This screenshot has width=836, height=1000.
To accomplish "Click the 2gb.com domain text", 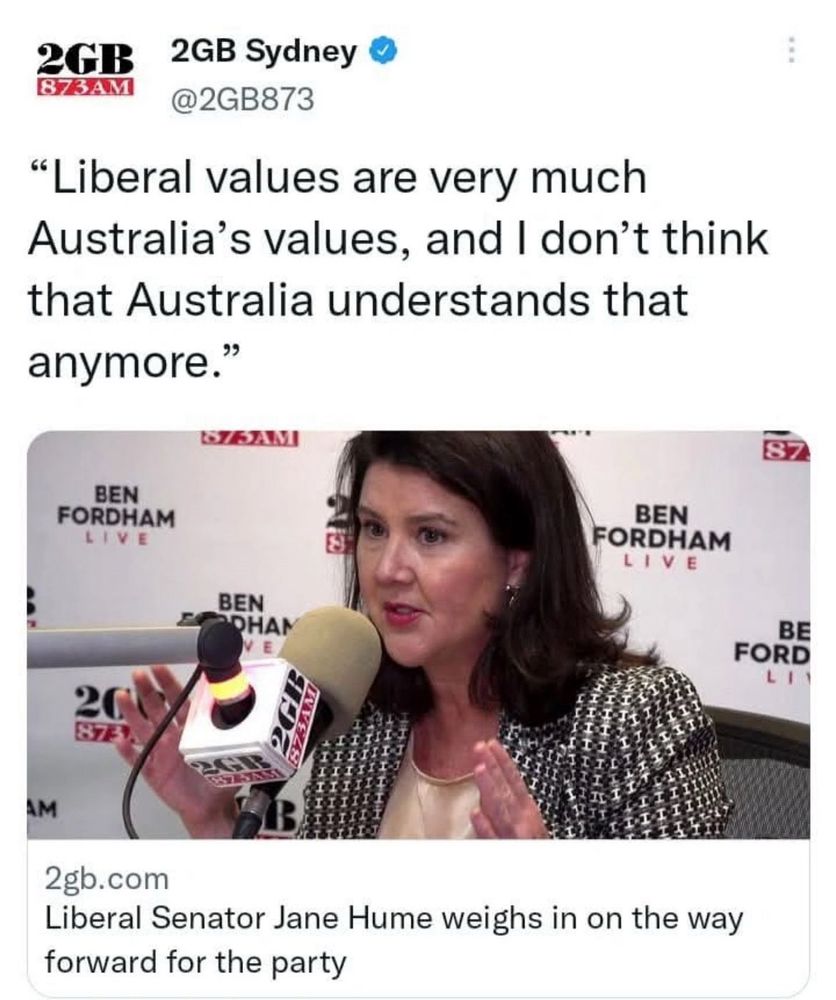I will click(106, 879).
